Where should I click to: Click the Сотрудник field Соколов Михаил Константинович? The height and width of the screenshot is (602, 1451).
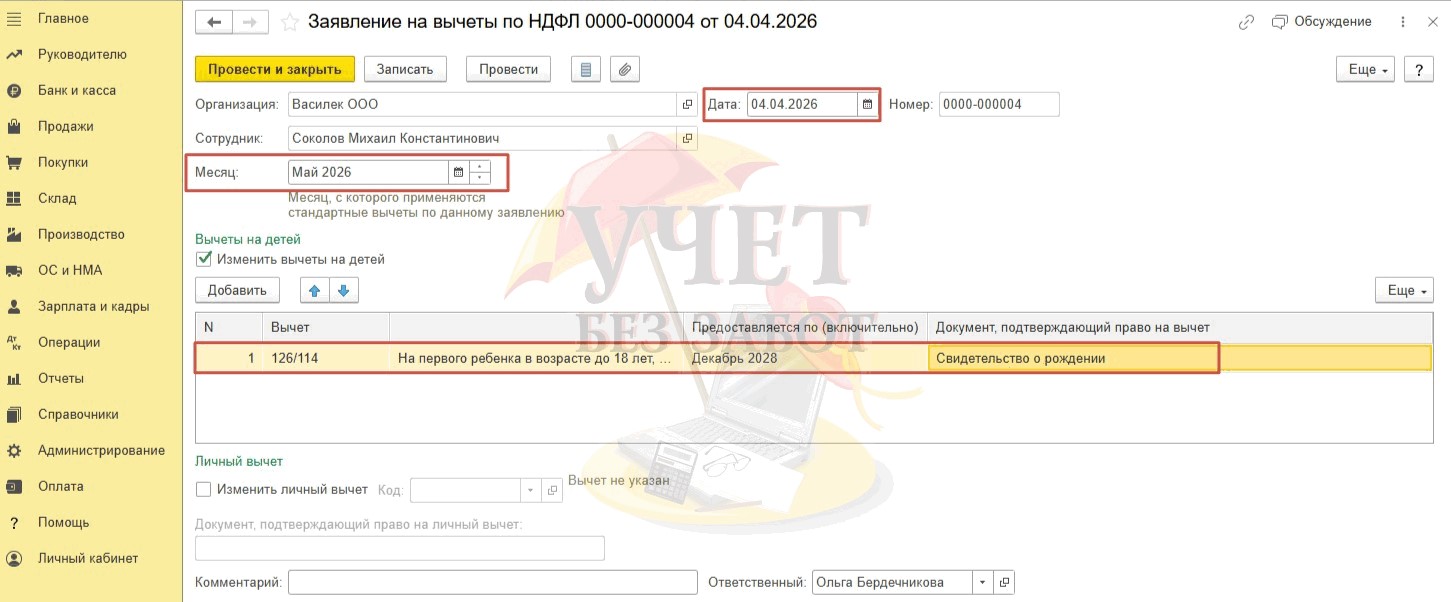tap(482, 138)
